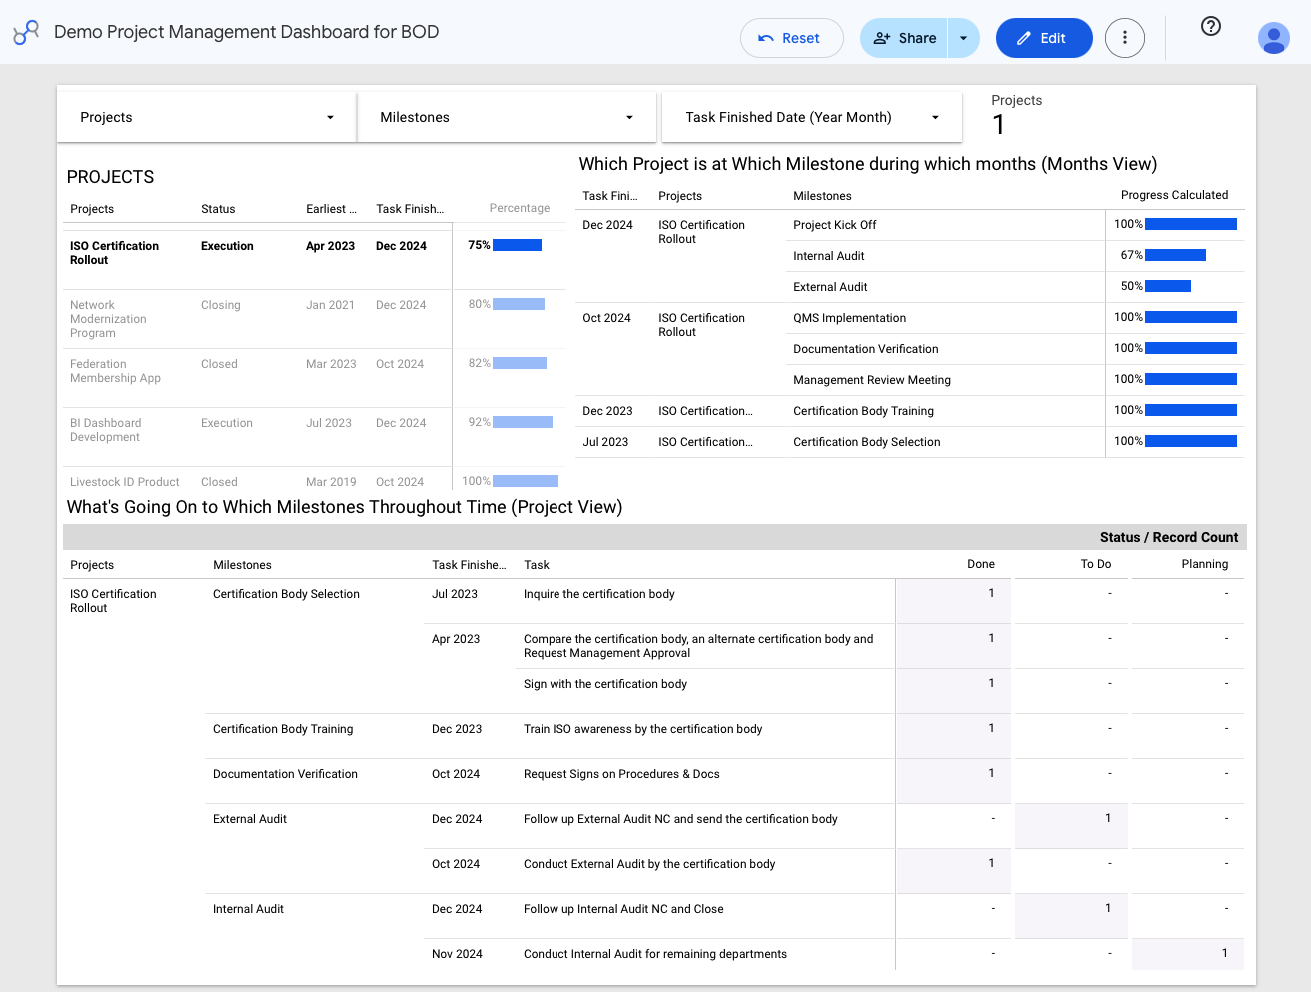Click the Edit button
The height and width of the screenshot is (992, 1311).
pyautogui.click(x=1044, y=38)
